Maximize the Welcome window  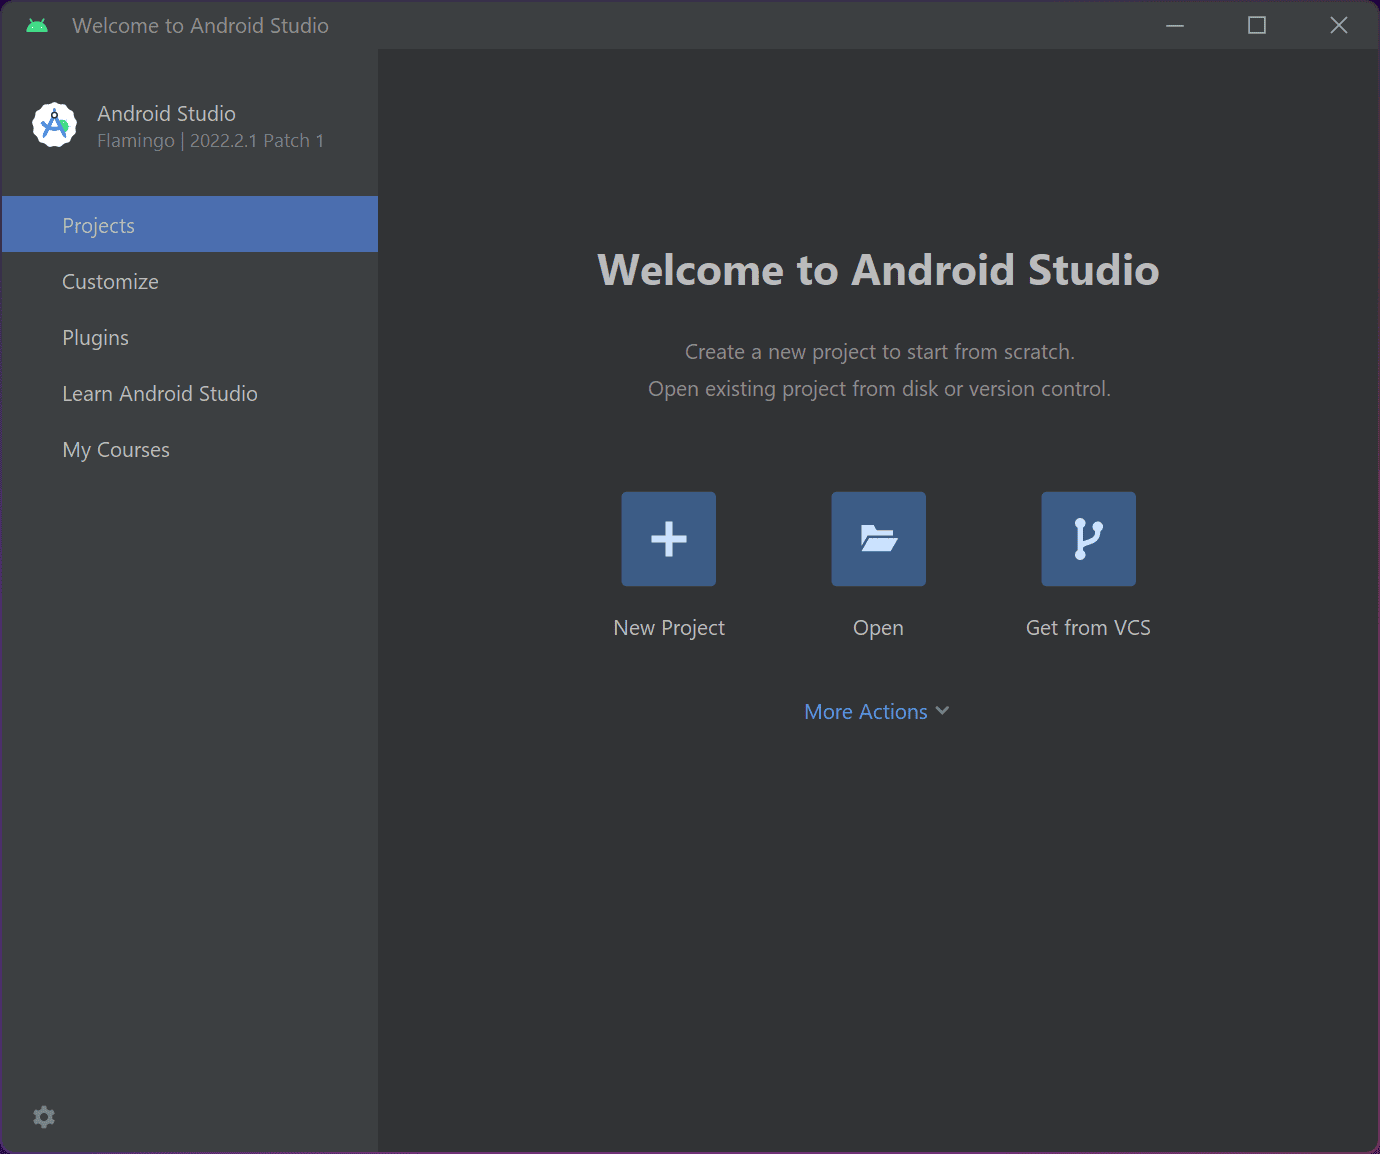tap(1257, 26)
